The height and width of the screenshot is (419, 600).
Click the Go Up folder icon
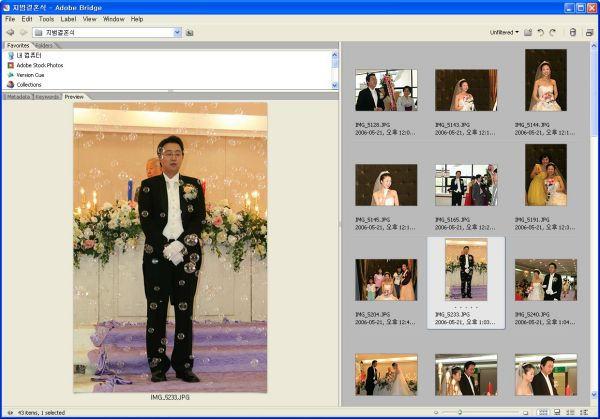point(190,32)
